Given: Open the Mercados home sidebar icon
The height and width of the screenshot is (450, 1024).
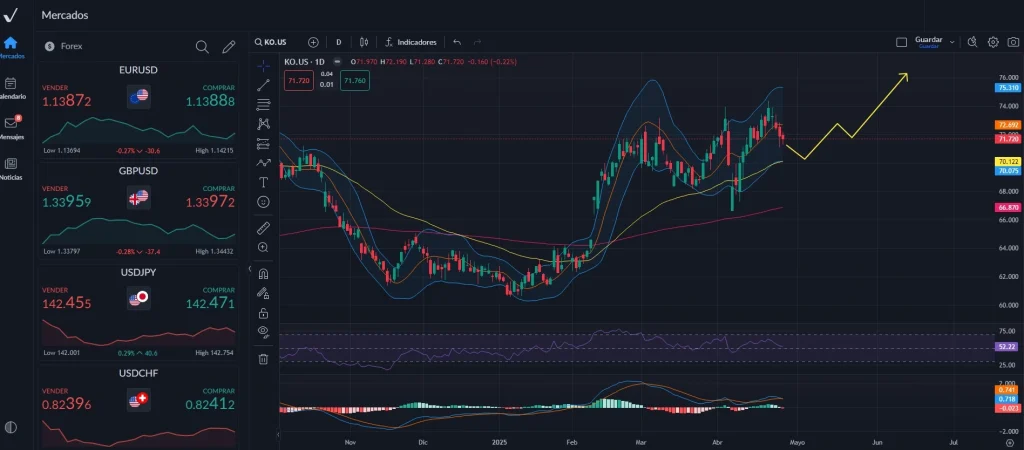Looking at the screenshot, I should coord(10,43).
